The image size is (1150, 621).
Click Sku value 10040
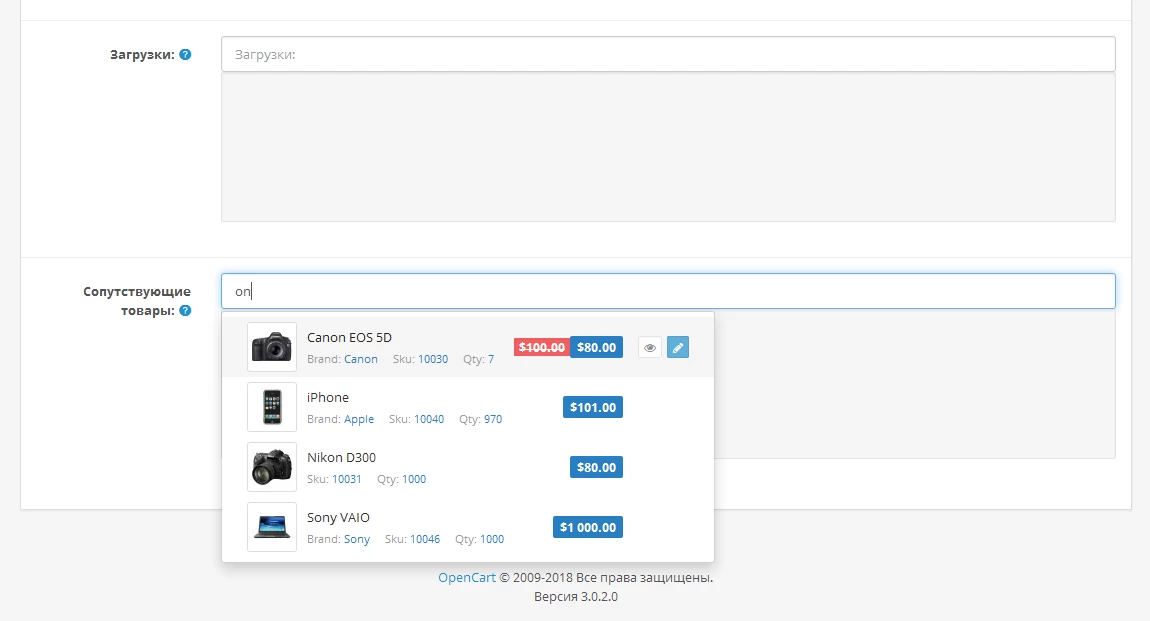coord(429,419)
